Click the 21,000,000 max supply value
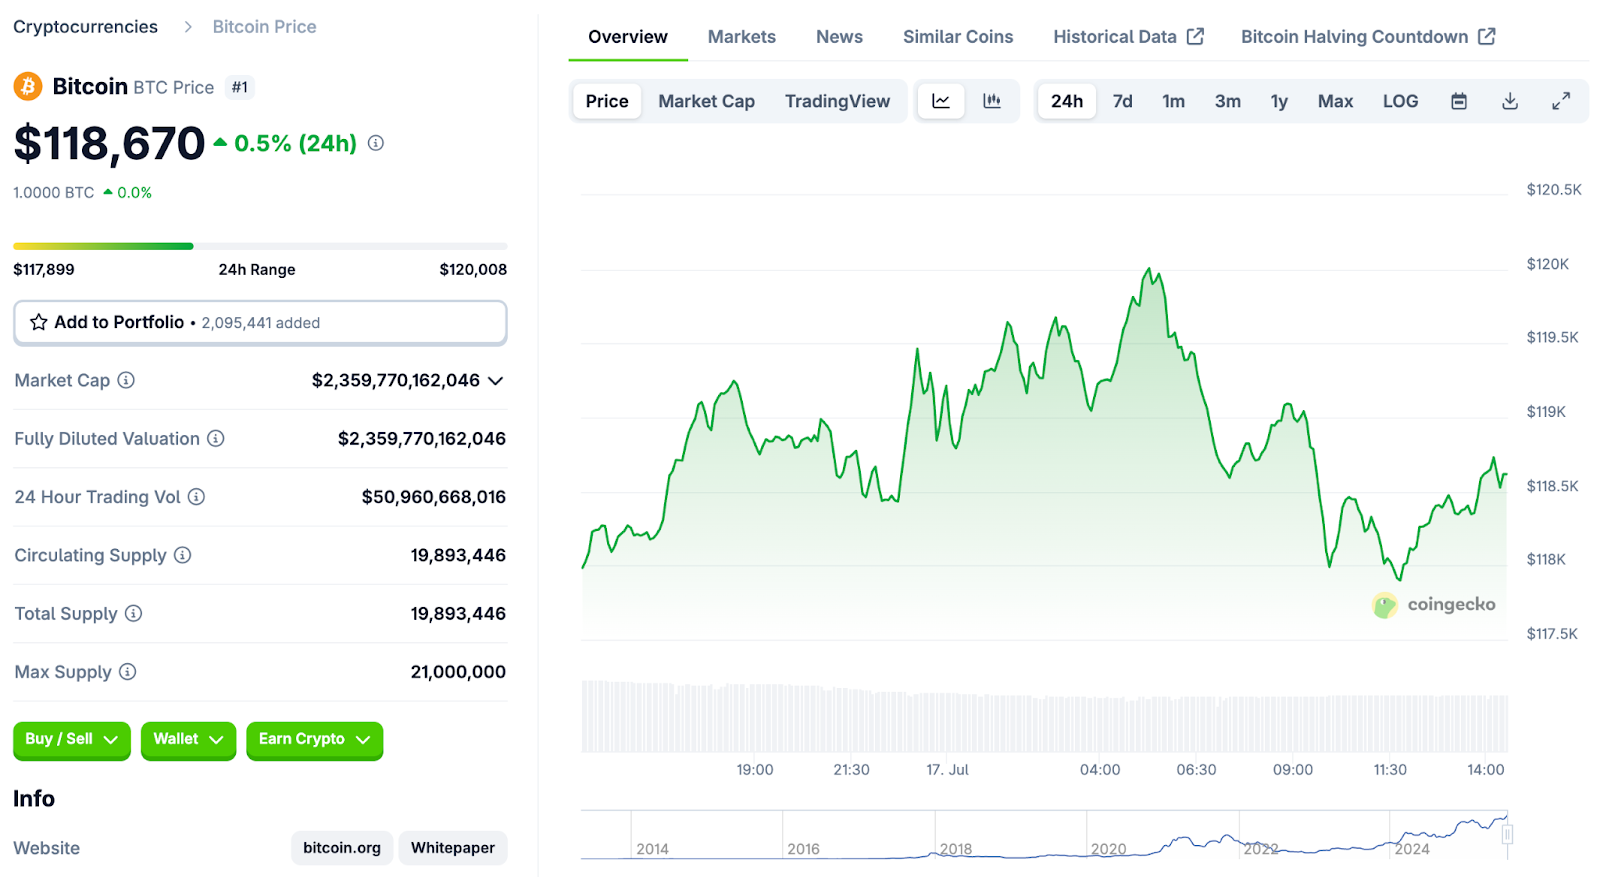Image resolution: width=1600 pixels, height=877 pixels. [458, 672]
